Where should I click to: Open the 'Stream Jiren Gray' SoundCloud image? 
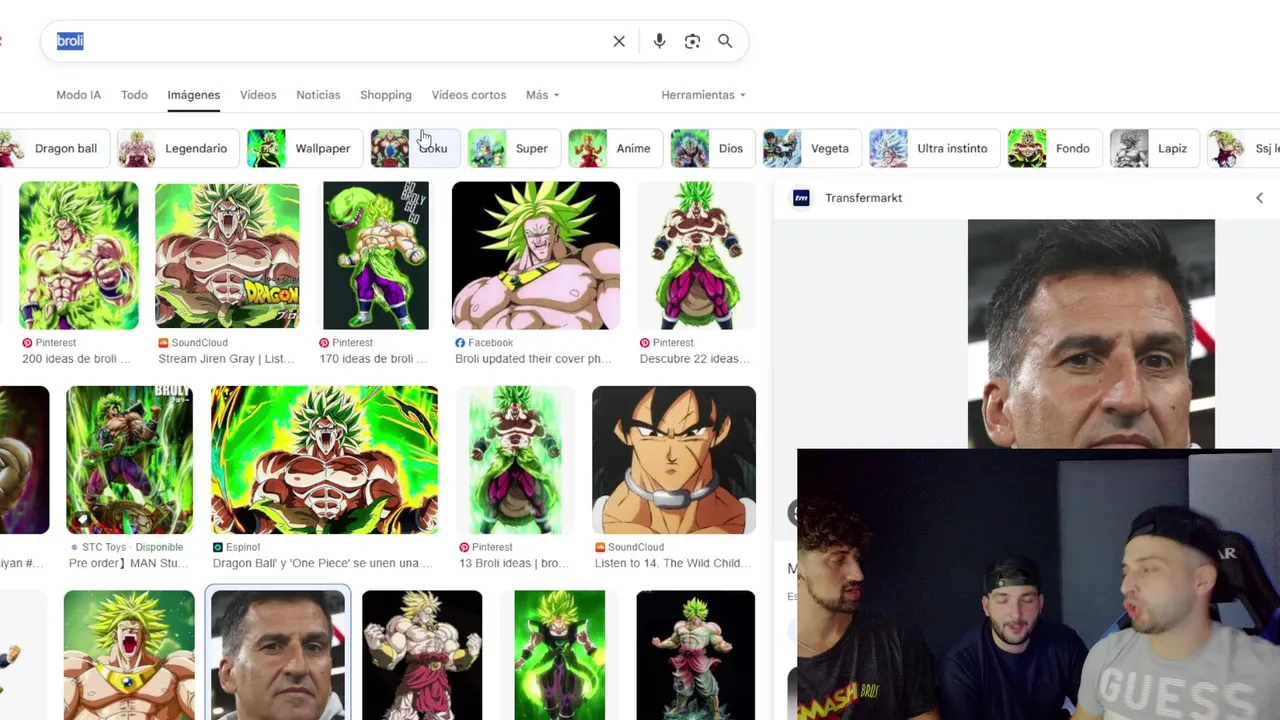tap(227, 255)
